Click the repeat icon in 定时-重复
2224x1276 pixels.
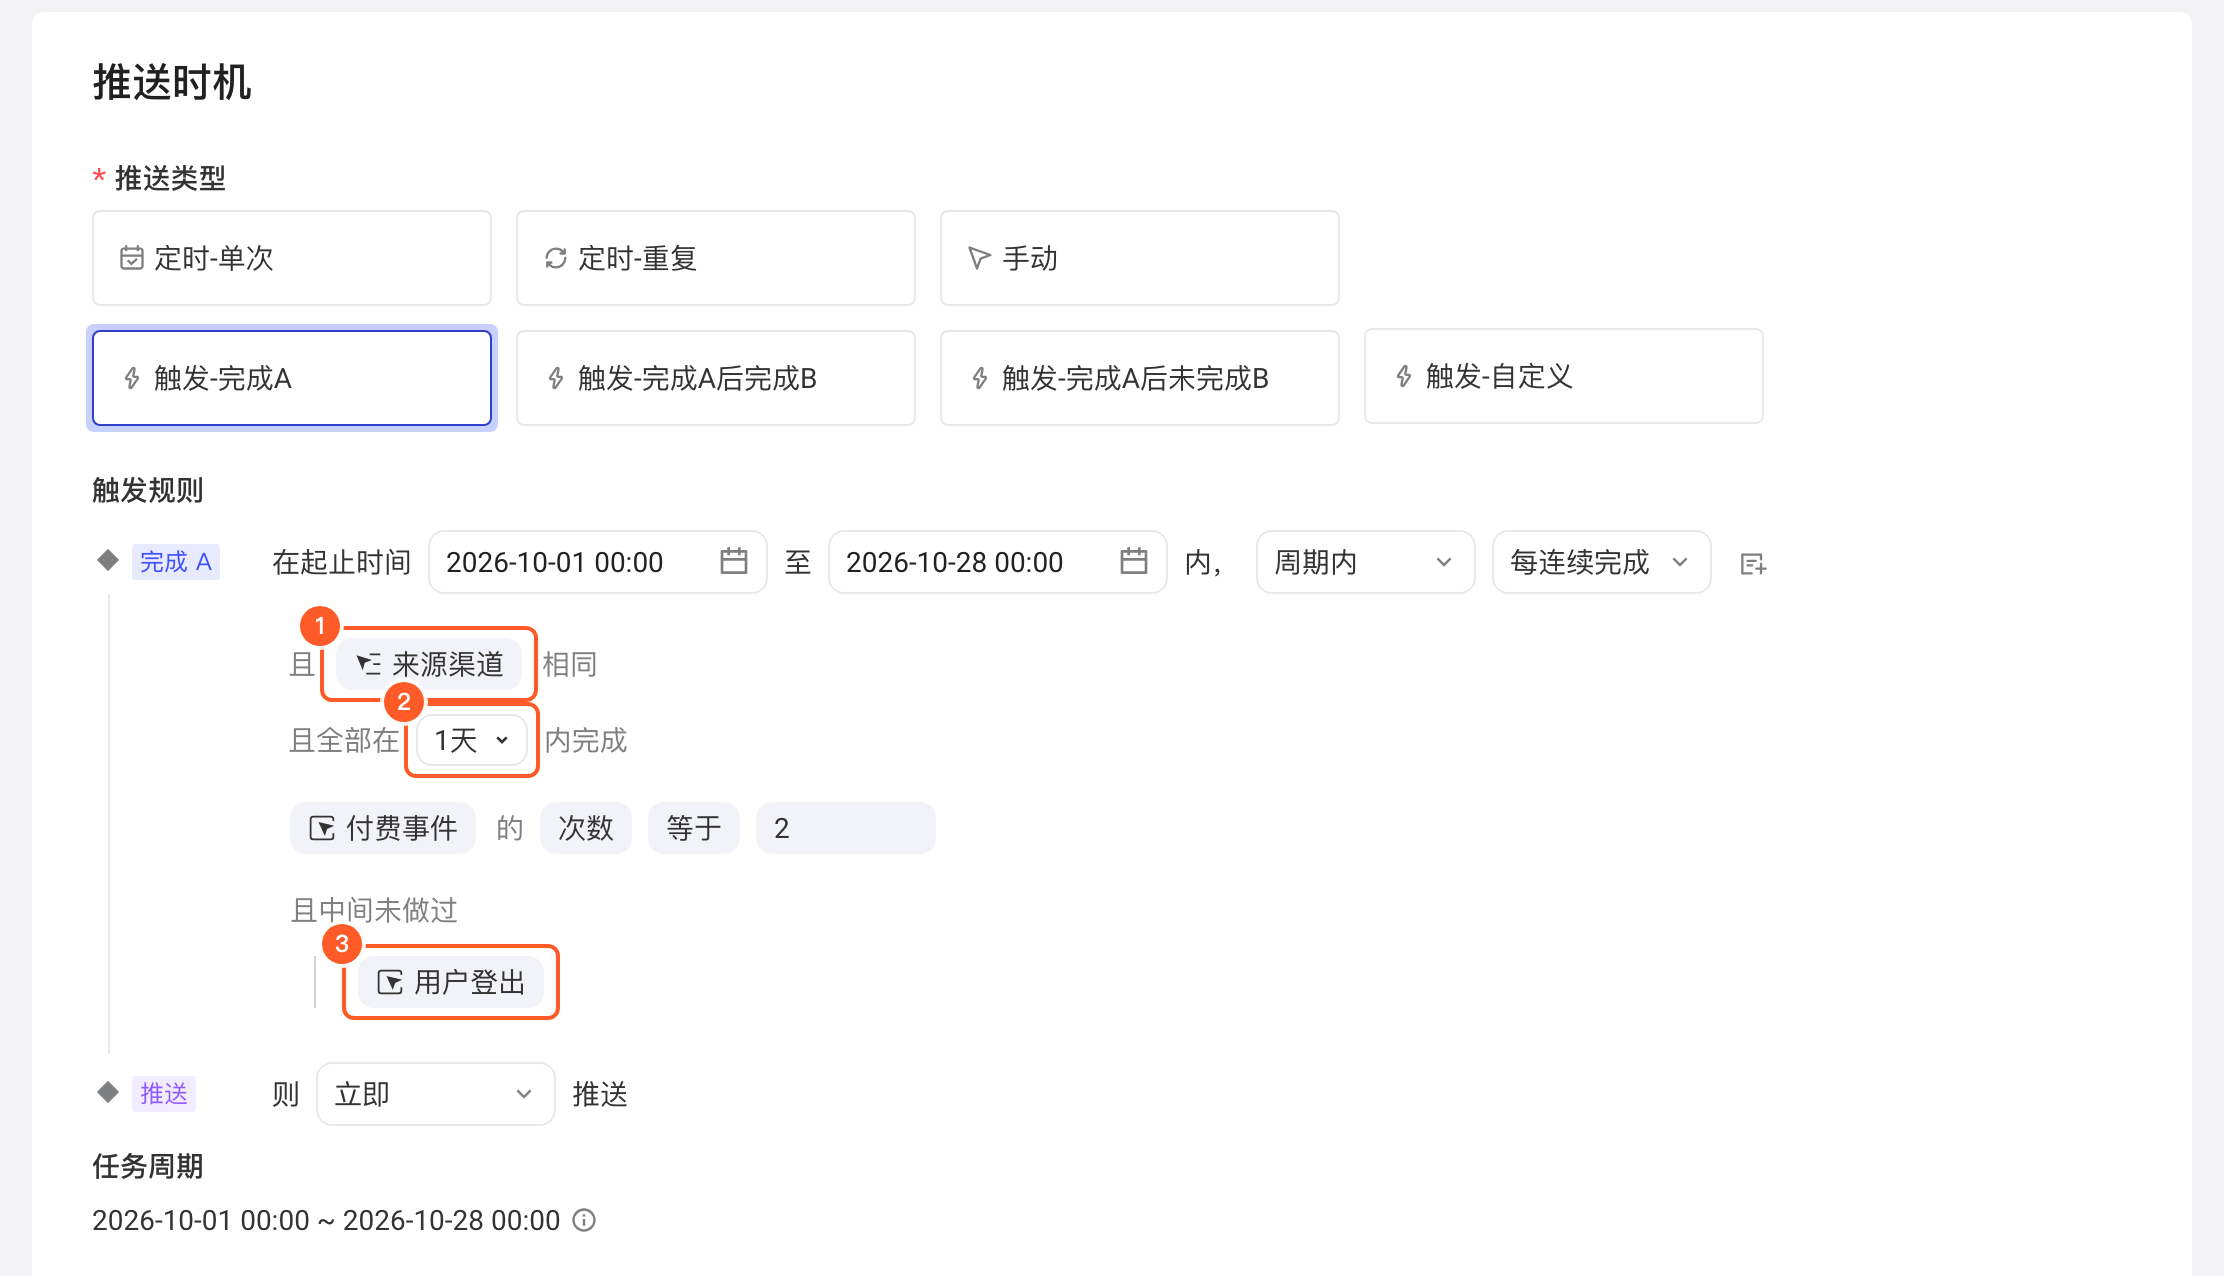click(556, 258)
